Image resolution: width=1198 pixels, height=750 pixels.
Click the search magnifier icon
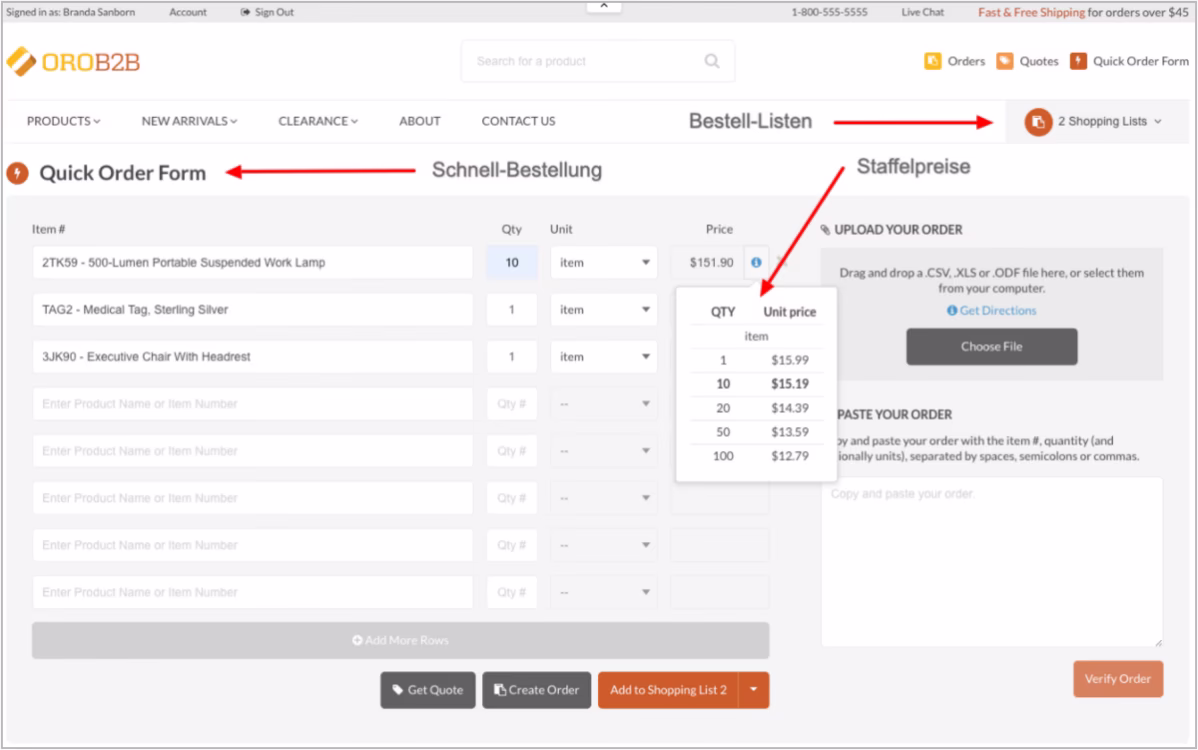[711, 61]
